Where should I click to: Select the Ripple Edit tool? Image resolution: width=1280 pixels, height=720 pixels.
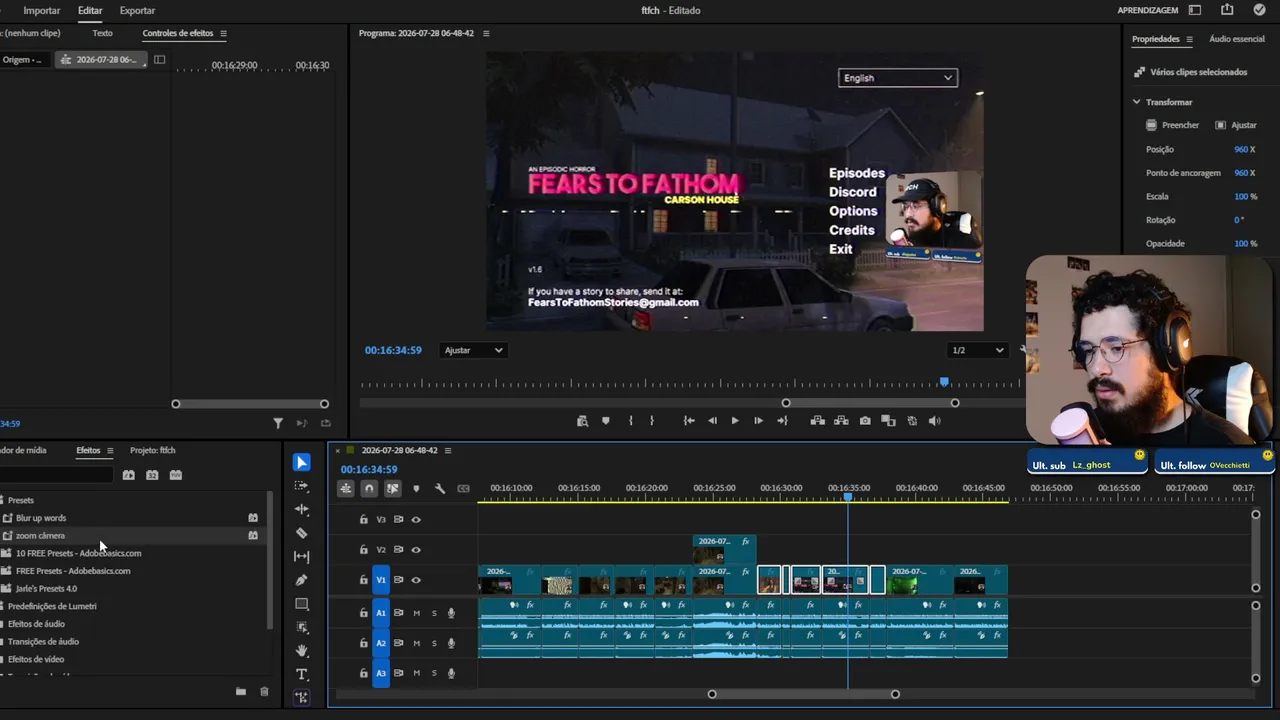302,509
